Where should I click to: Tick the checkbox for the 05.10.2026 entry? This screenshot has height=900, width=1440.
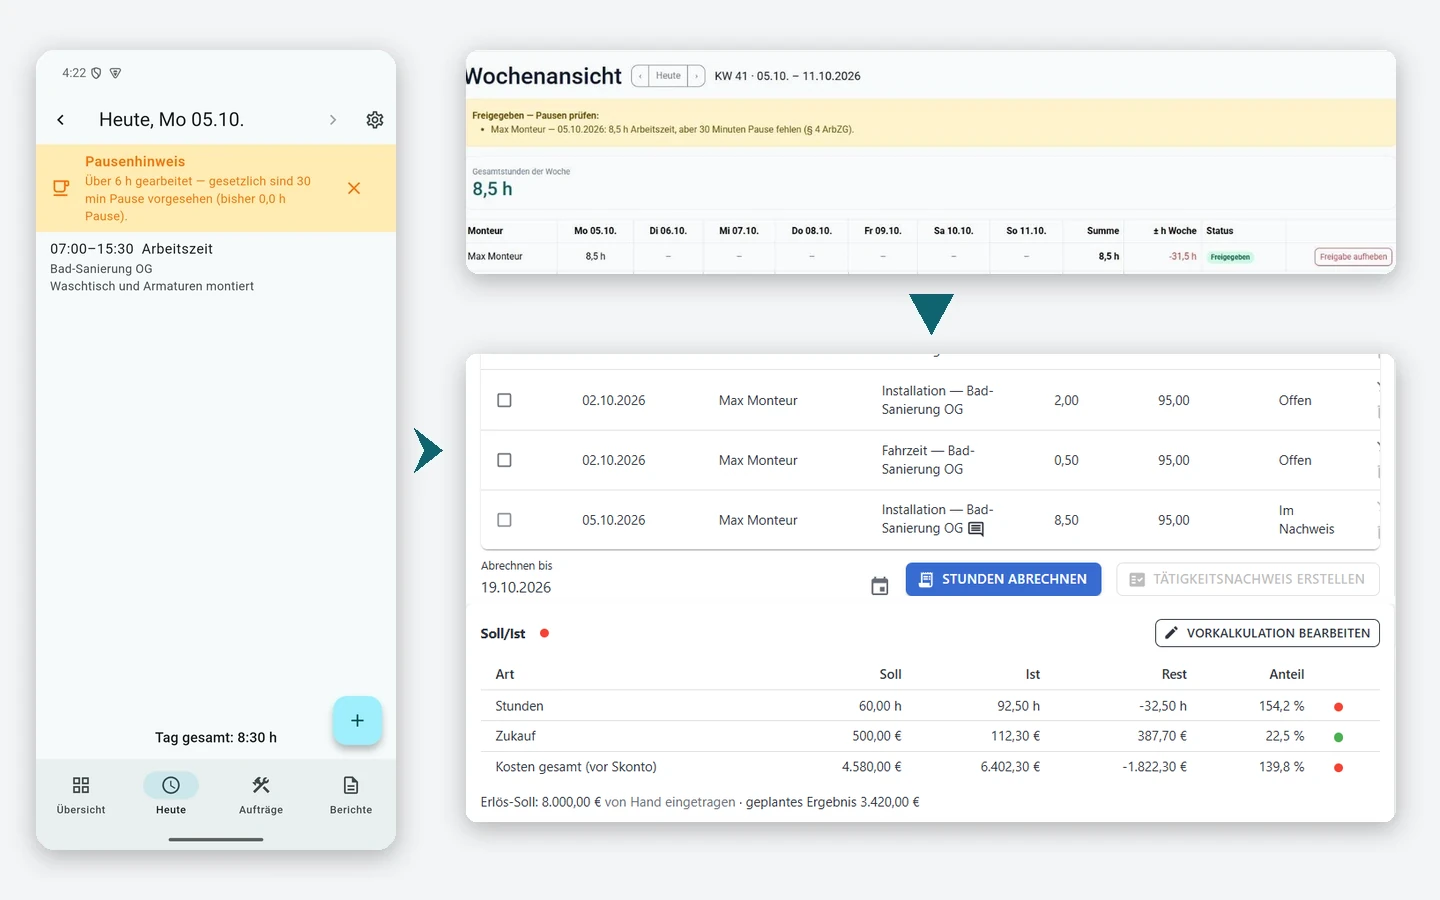(x=504, y=520)
